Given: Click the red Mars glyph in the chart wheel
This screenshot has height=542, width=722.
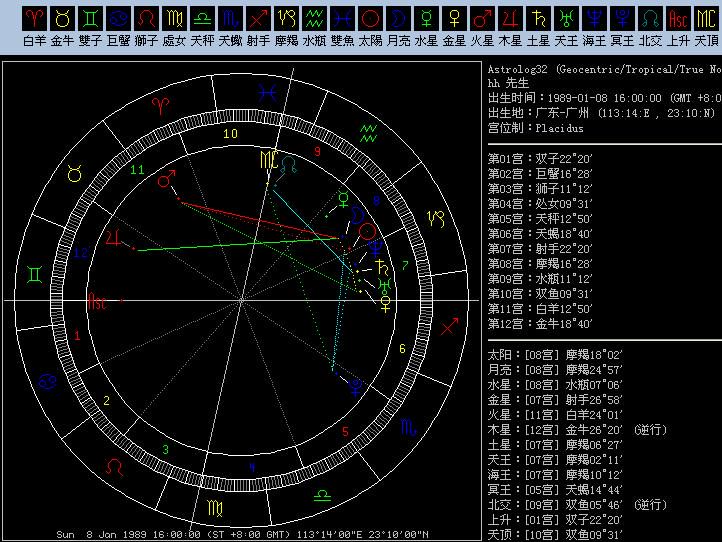Looking at the screenshot, I should tap(167, 180).
